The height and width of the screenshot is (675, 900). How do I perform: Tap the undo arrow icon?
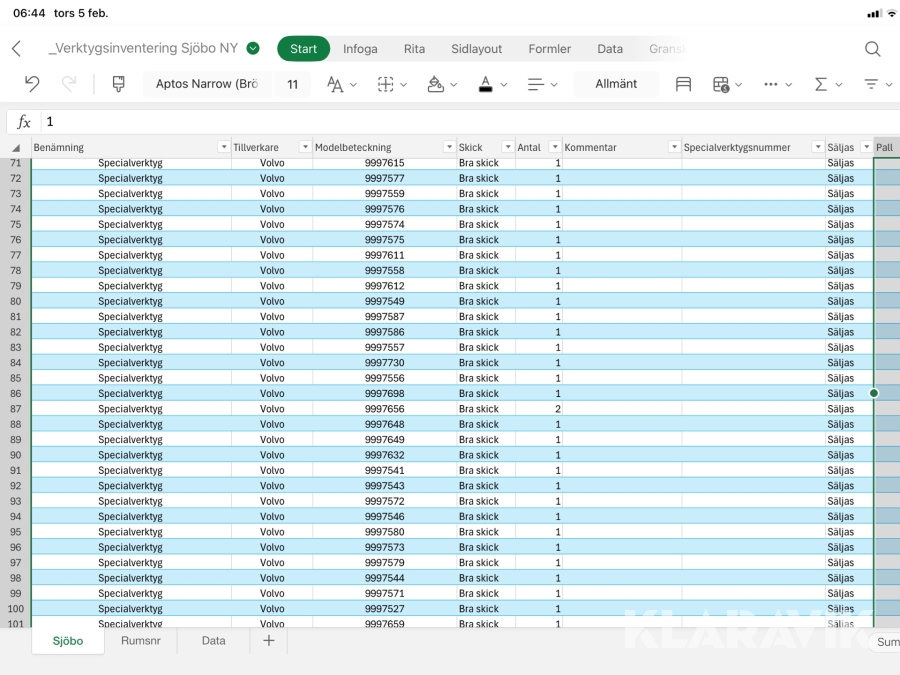32,84
